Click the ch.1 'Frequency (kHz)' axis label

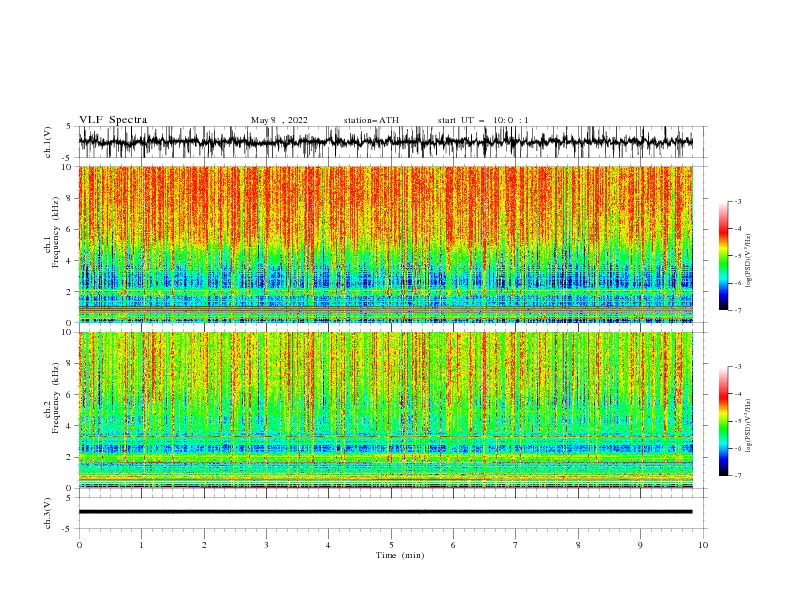point(56,233)
